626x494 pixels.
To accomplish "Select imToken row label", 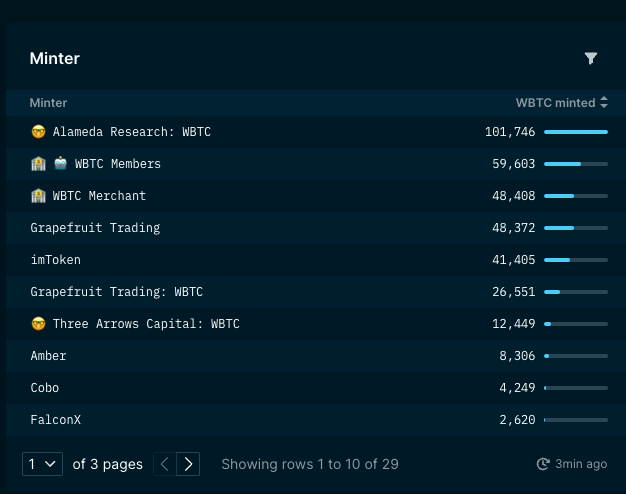I will click(55, 260).
